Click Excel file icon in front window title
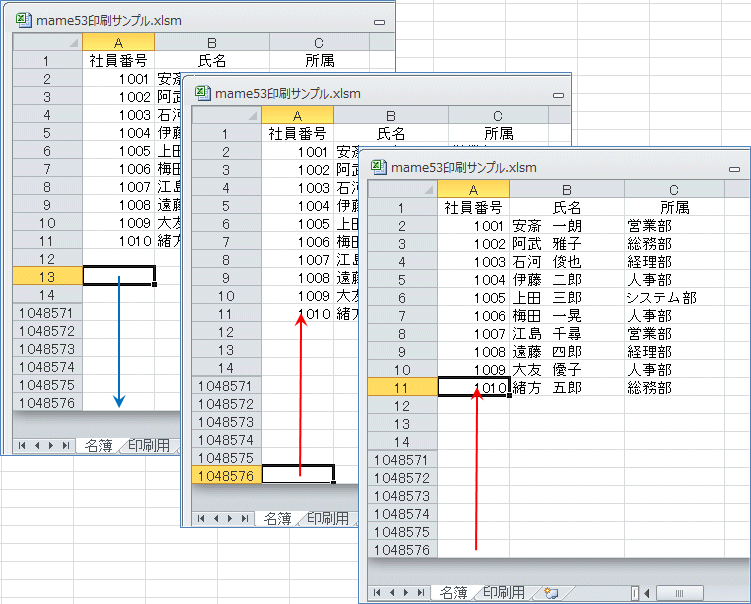This screenshot has height=604, width=751. tap(379, 167)
